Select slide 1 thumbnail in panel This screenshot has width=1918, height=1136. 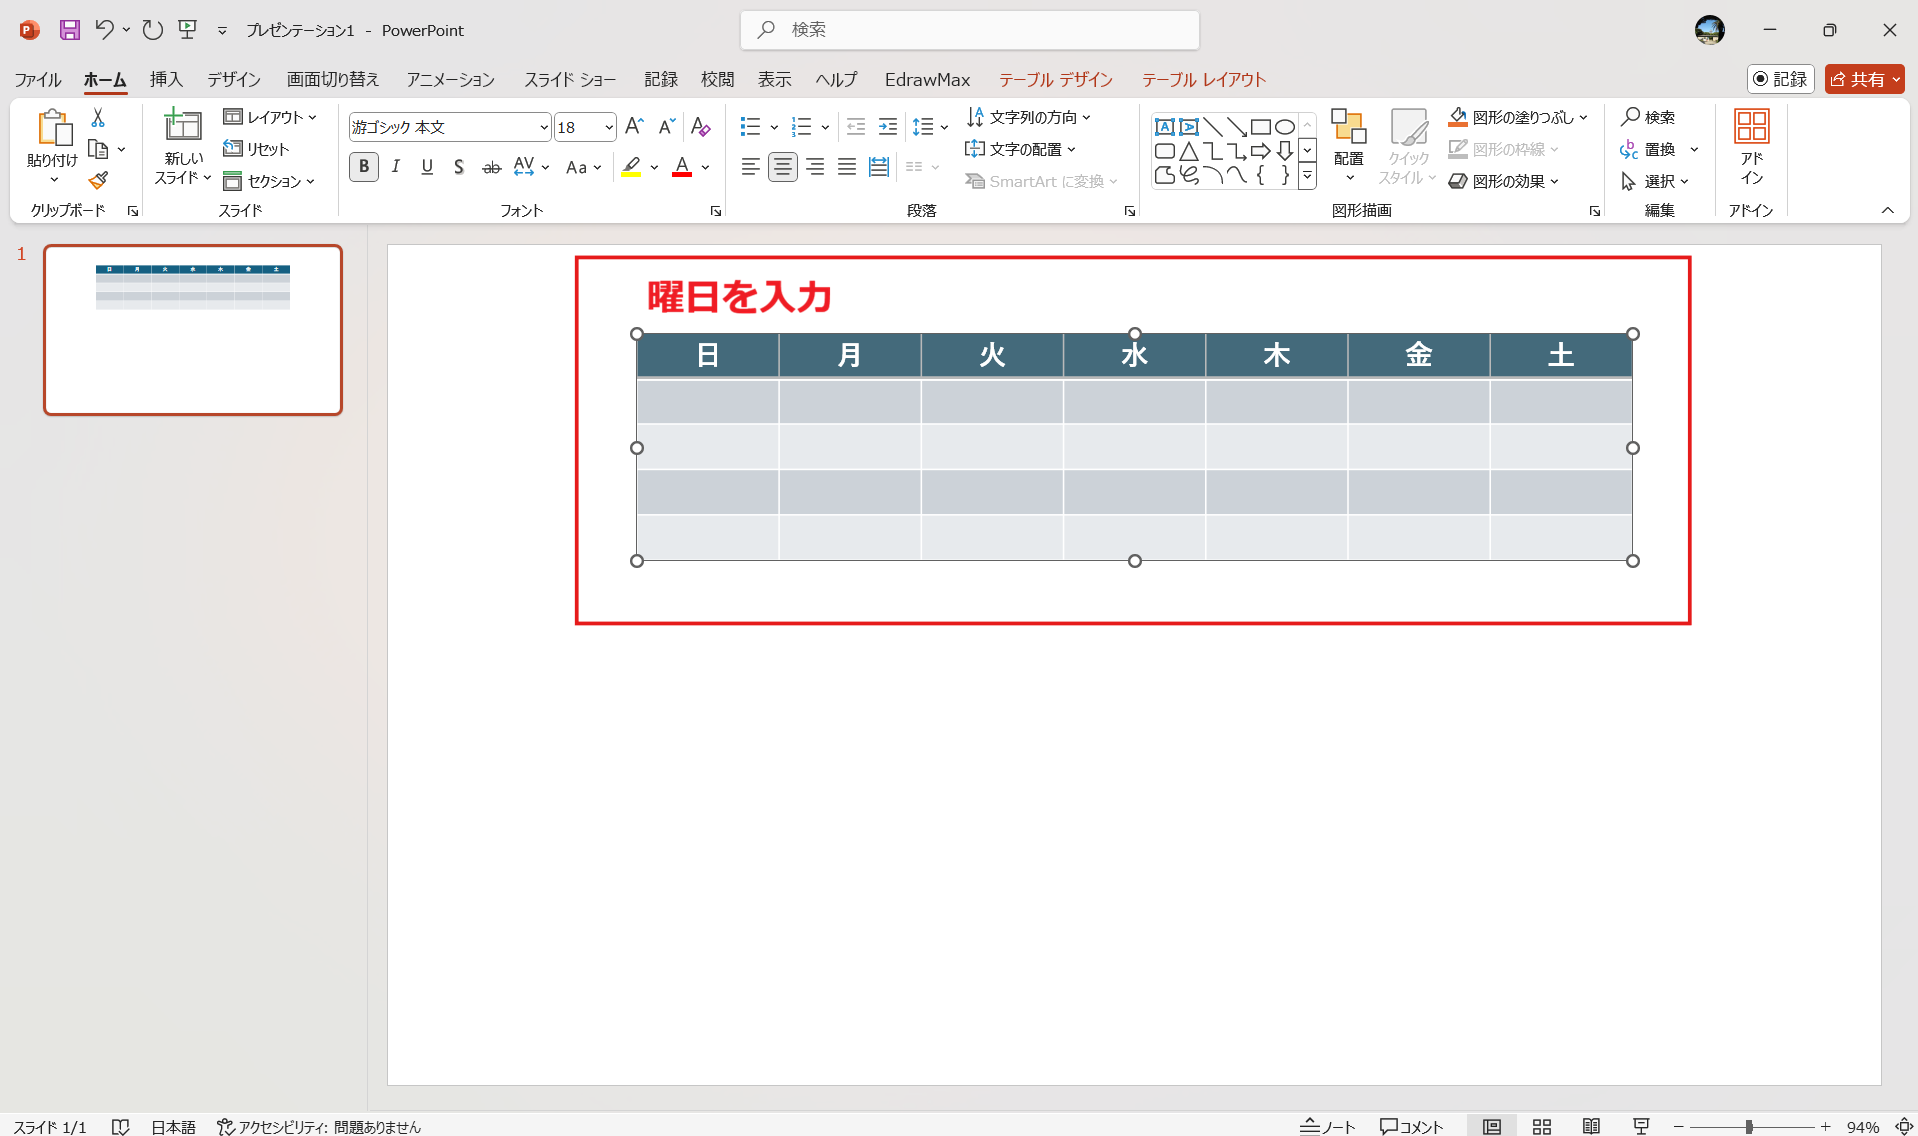pos(193,329)
